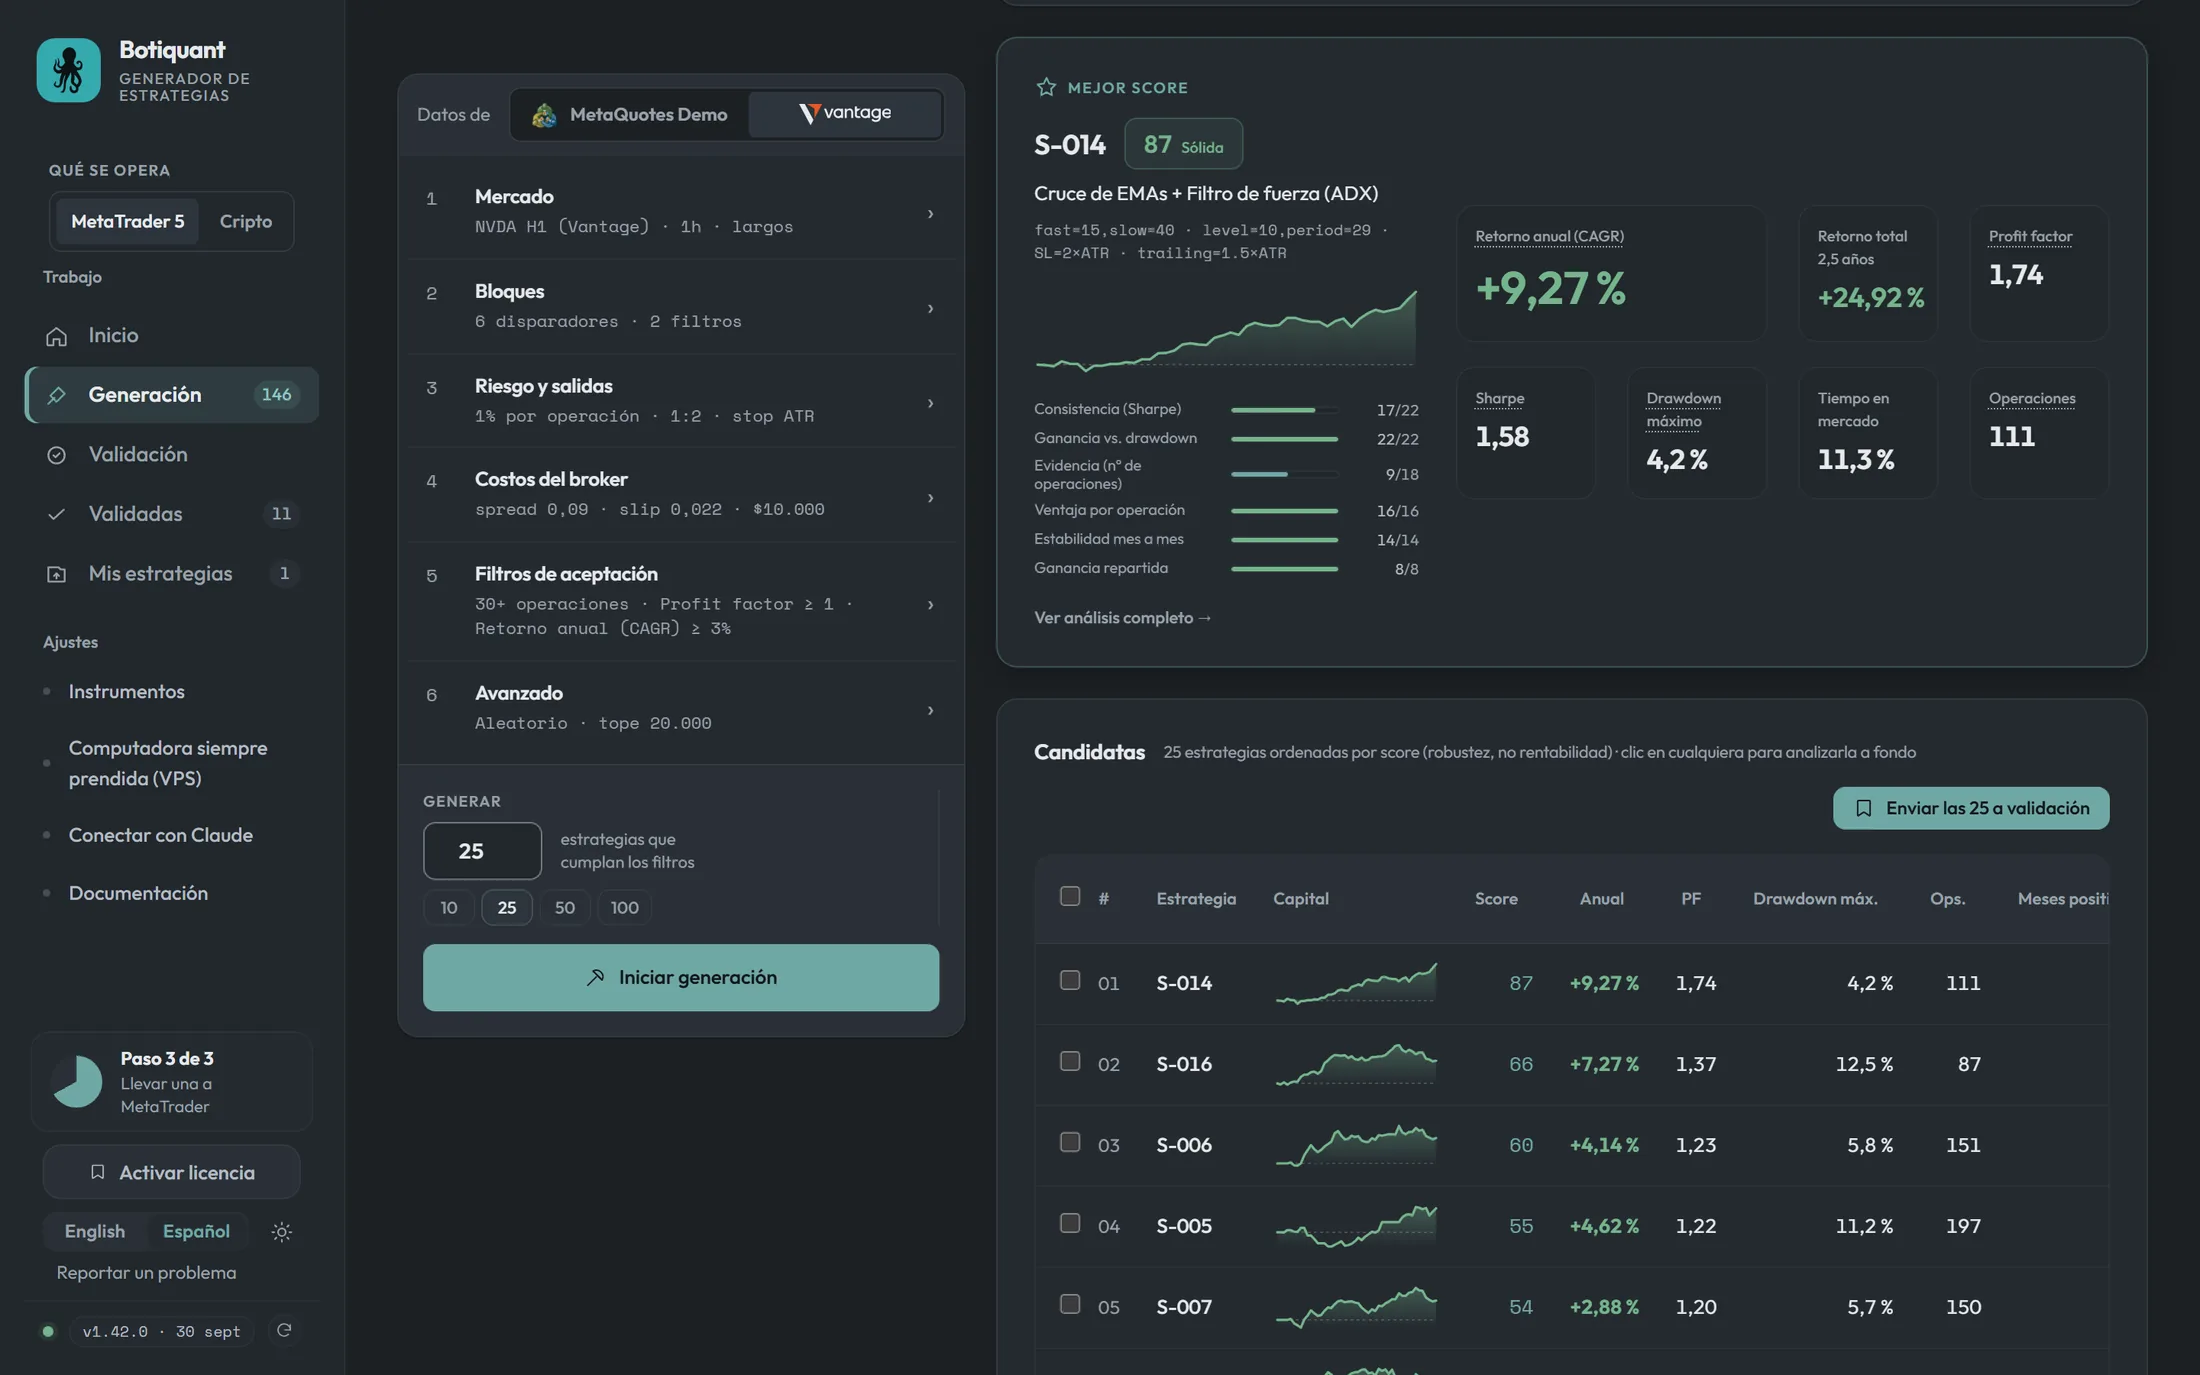Click the Mis estrategias folder icon
The image size is (2200, 1375).
click(56, 574)
